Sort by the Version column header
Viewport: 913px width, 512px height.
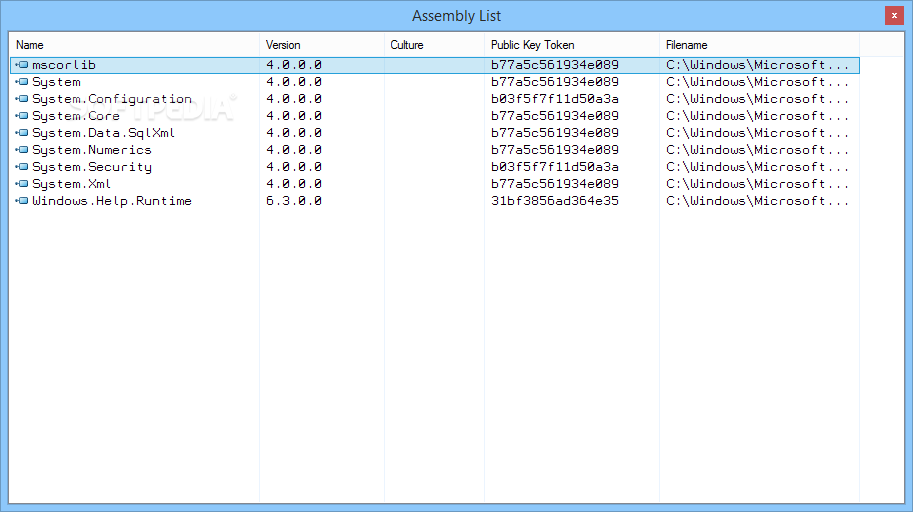pyautogui.click(x=321, y=45)
